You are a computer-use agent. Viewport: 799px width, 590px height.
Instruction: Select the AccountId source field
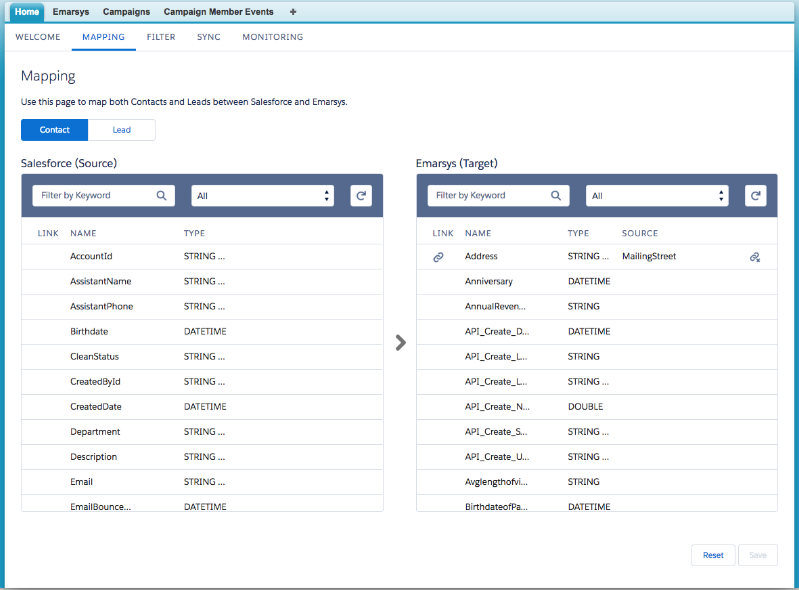[202, 256]
